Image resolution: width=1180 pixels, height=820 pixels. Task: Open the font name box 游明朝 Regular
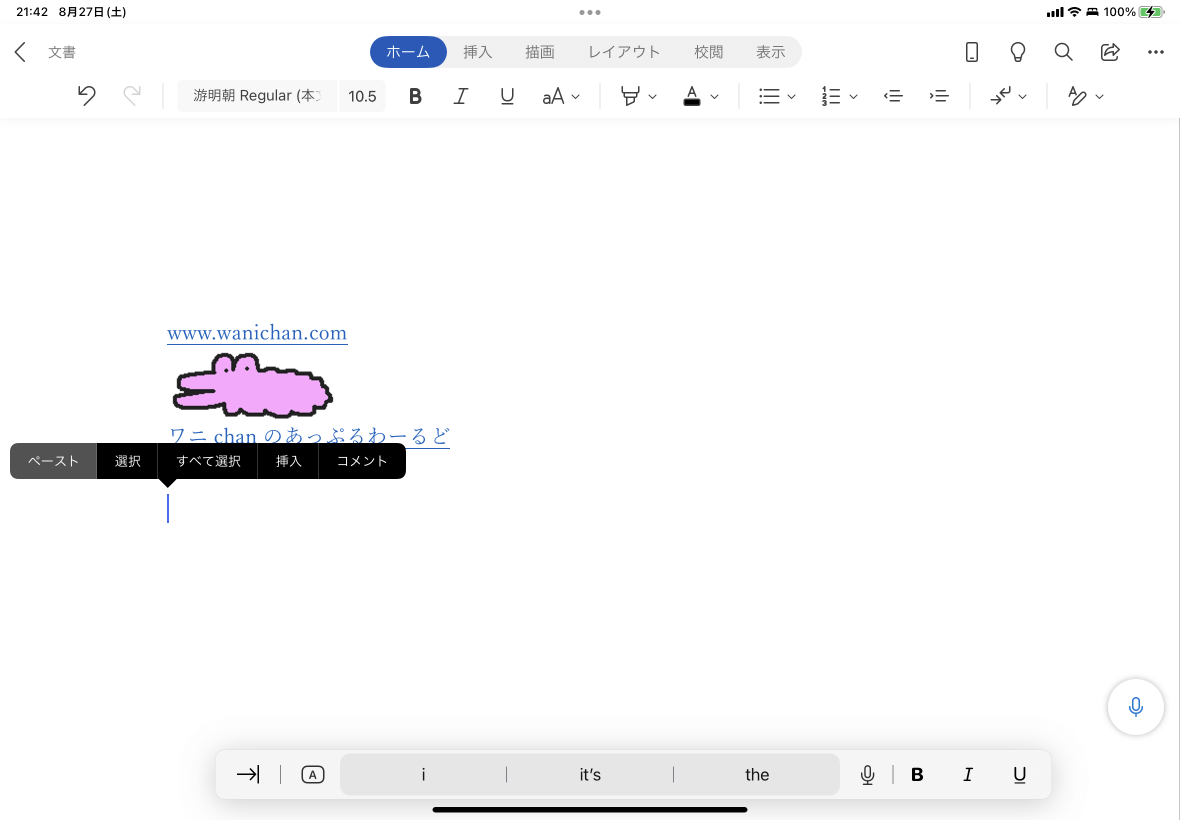pyautogui.click(x=257, y=96)
